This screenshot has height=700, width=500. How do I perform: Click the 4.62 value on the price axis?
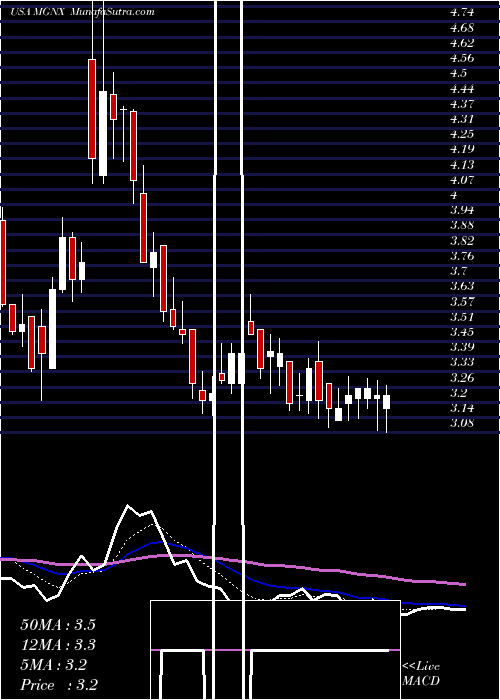462,43
